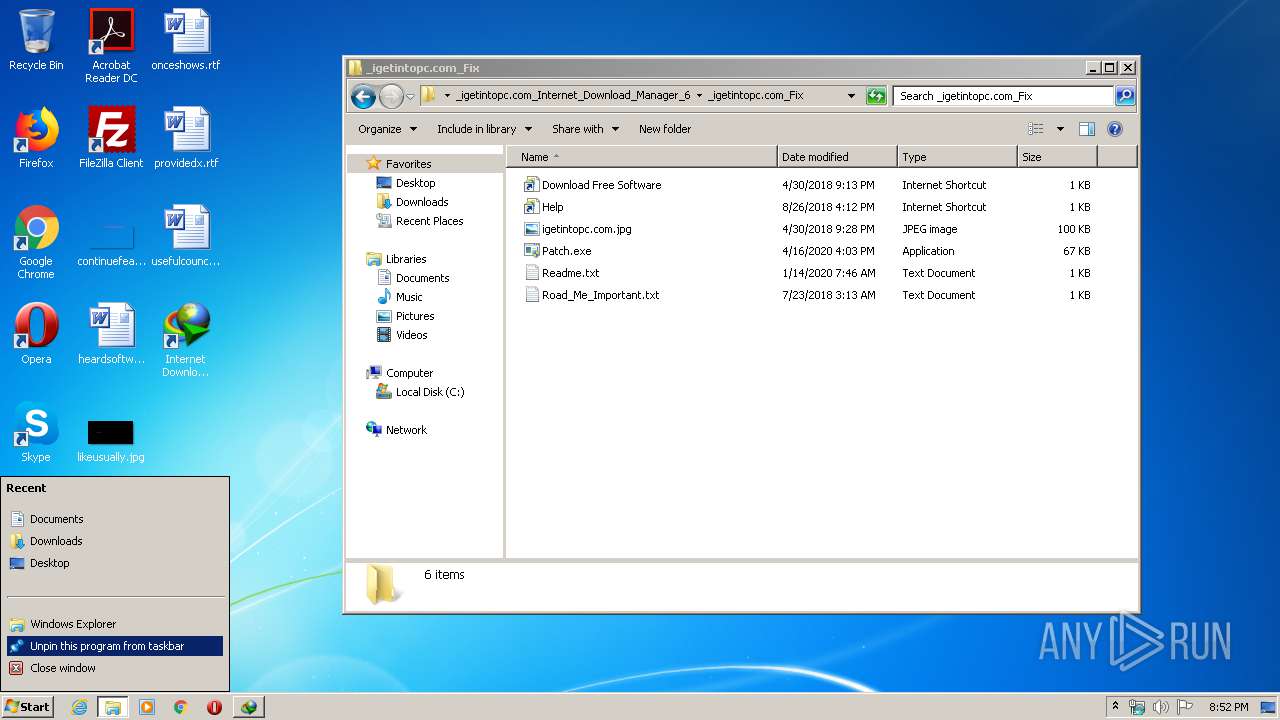The height and width of the screenshot is (720, 1280).
Task: Click Windows Explorer taskbar icon
Action: pyautogui.click(x=113, y=707)
